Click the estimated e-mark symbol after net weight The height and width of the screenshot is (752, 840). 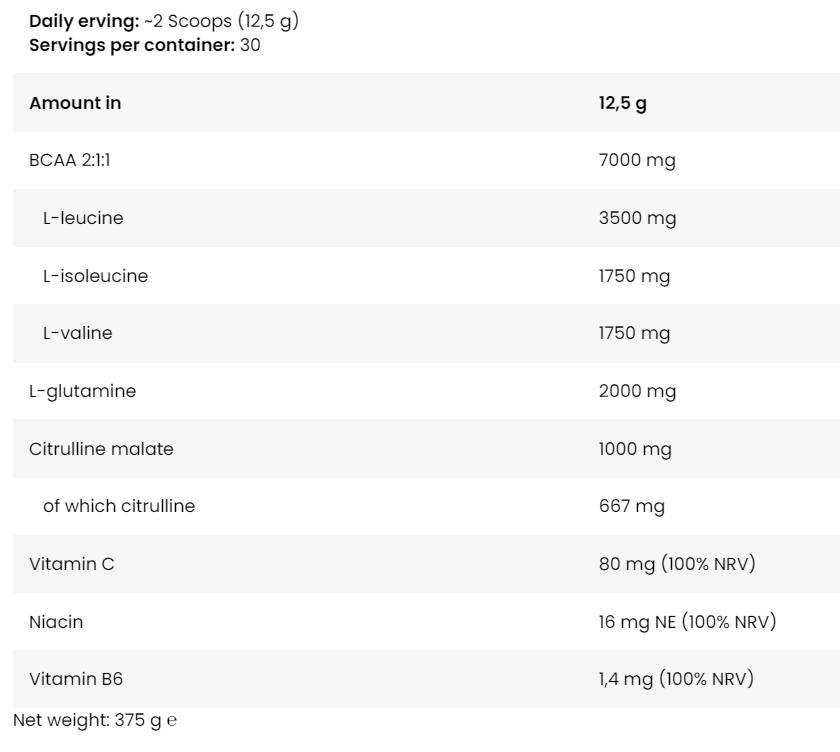[172, 720]
